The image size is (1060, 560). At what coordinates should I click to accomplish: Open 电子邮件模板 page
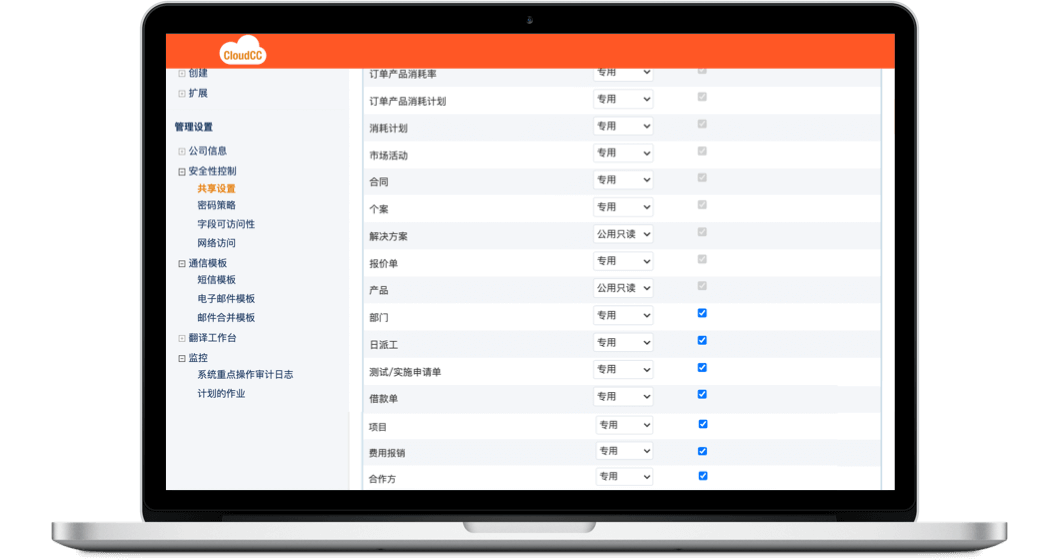(226, 298)
